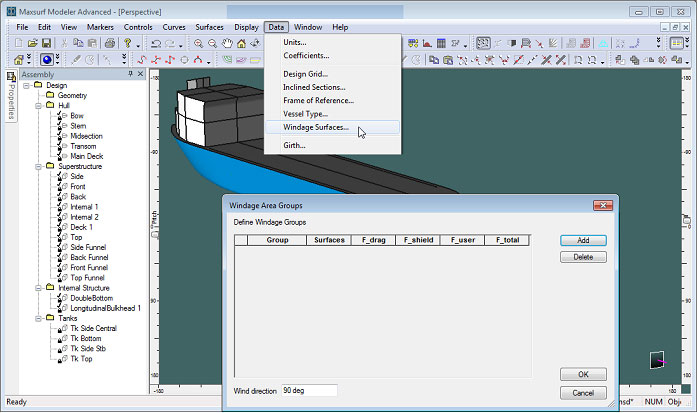Click the Print toolbar icon
The image size is (698, 413).
tap(108, 44)
